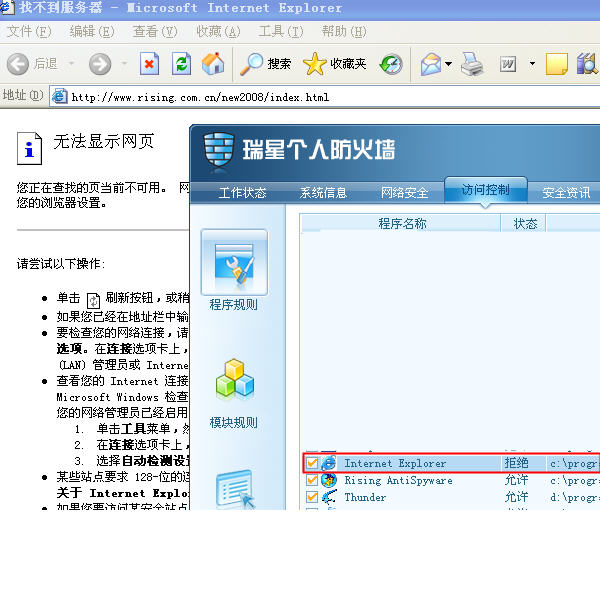Open History clock icon in toolbar
600x600 pixels.
(391, 64)
